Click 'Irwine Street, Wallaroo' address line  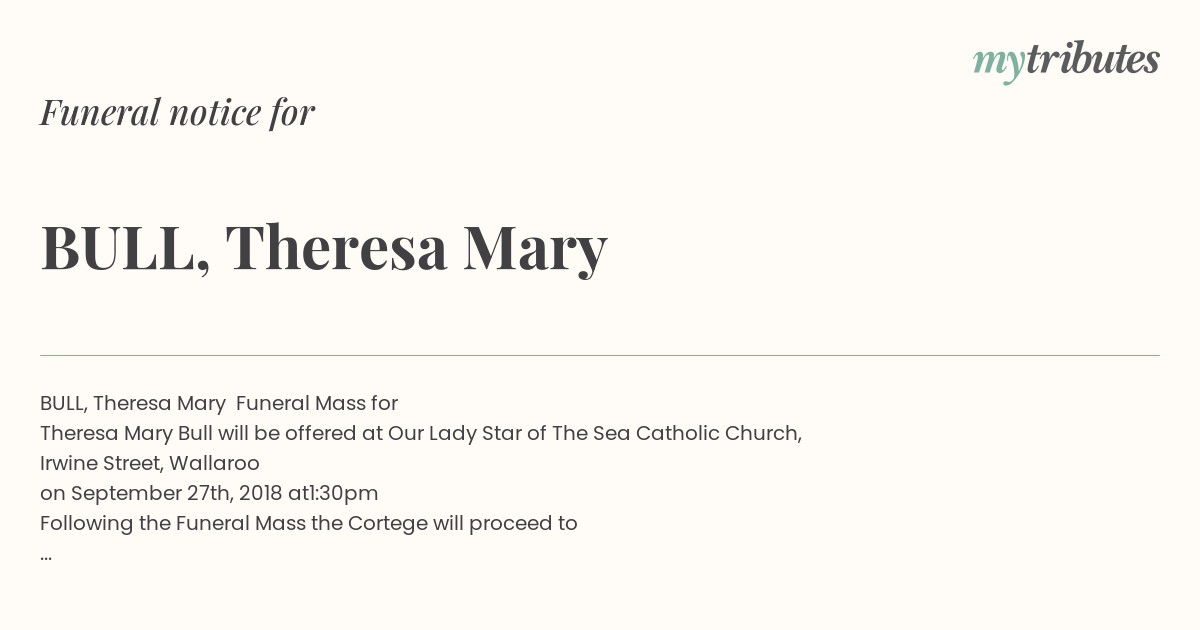[150, 463]
